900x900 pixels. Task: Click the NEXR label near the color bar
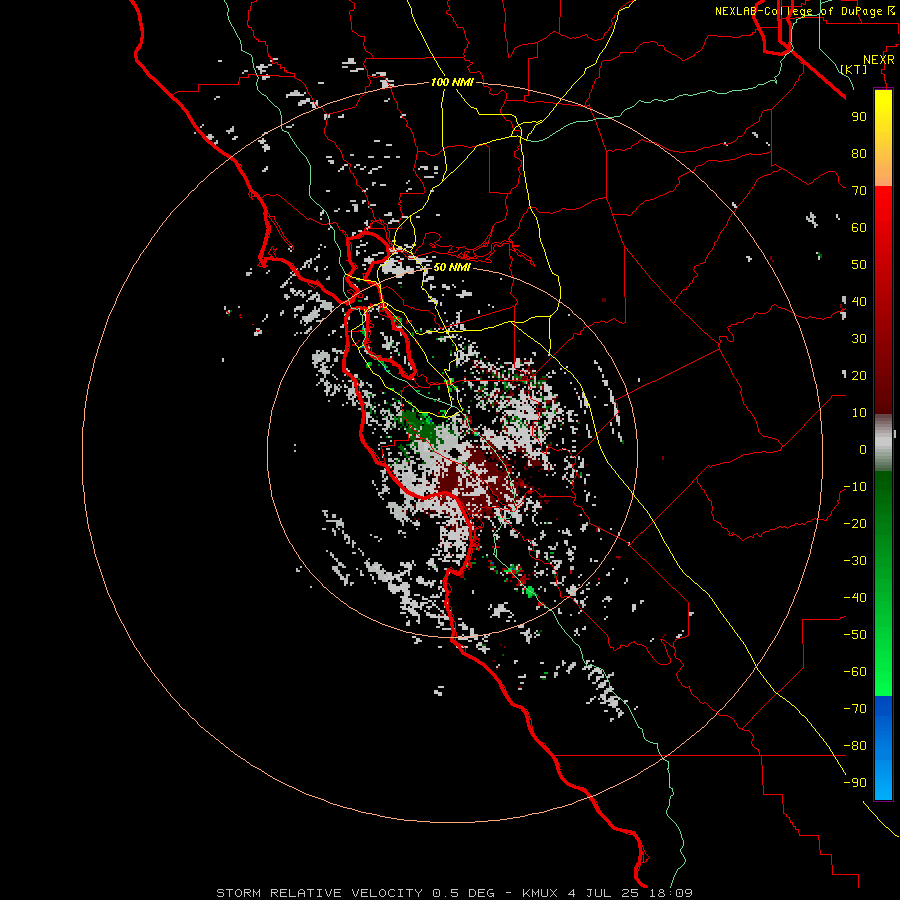879,59
